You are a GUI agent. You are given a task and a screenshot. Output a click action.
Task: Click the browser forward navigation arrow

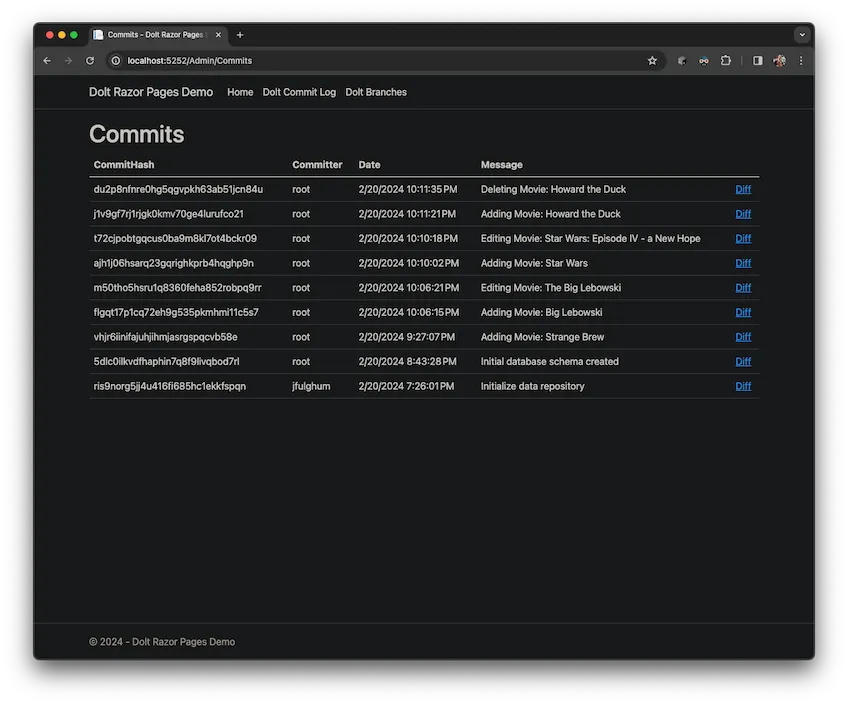click(68, 60)
